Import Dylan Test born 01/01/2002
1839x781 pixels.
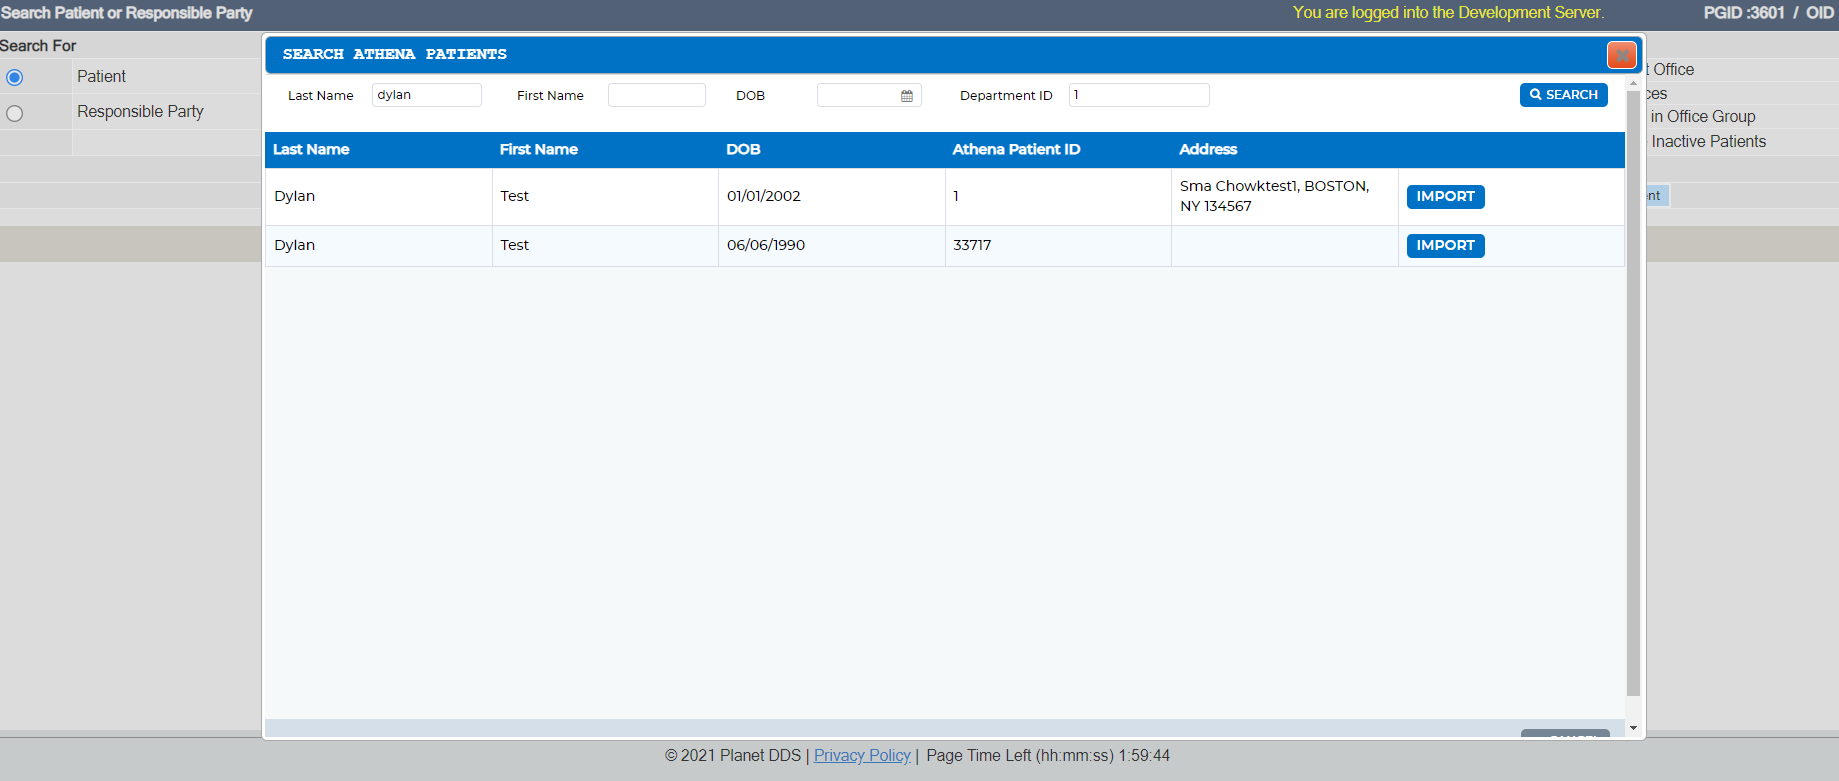click(1445, 197)
